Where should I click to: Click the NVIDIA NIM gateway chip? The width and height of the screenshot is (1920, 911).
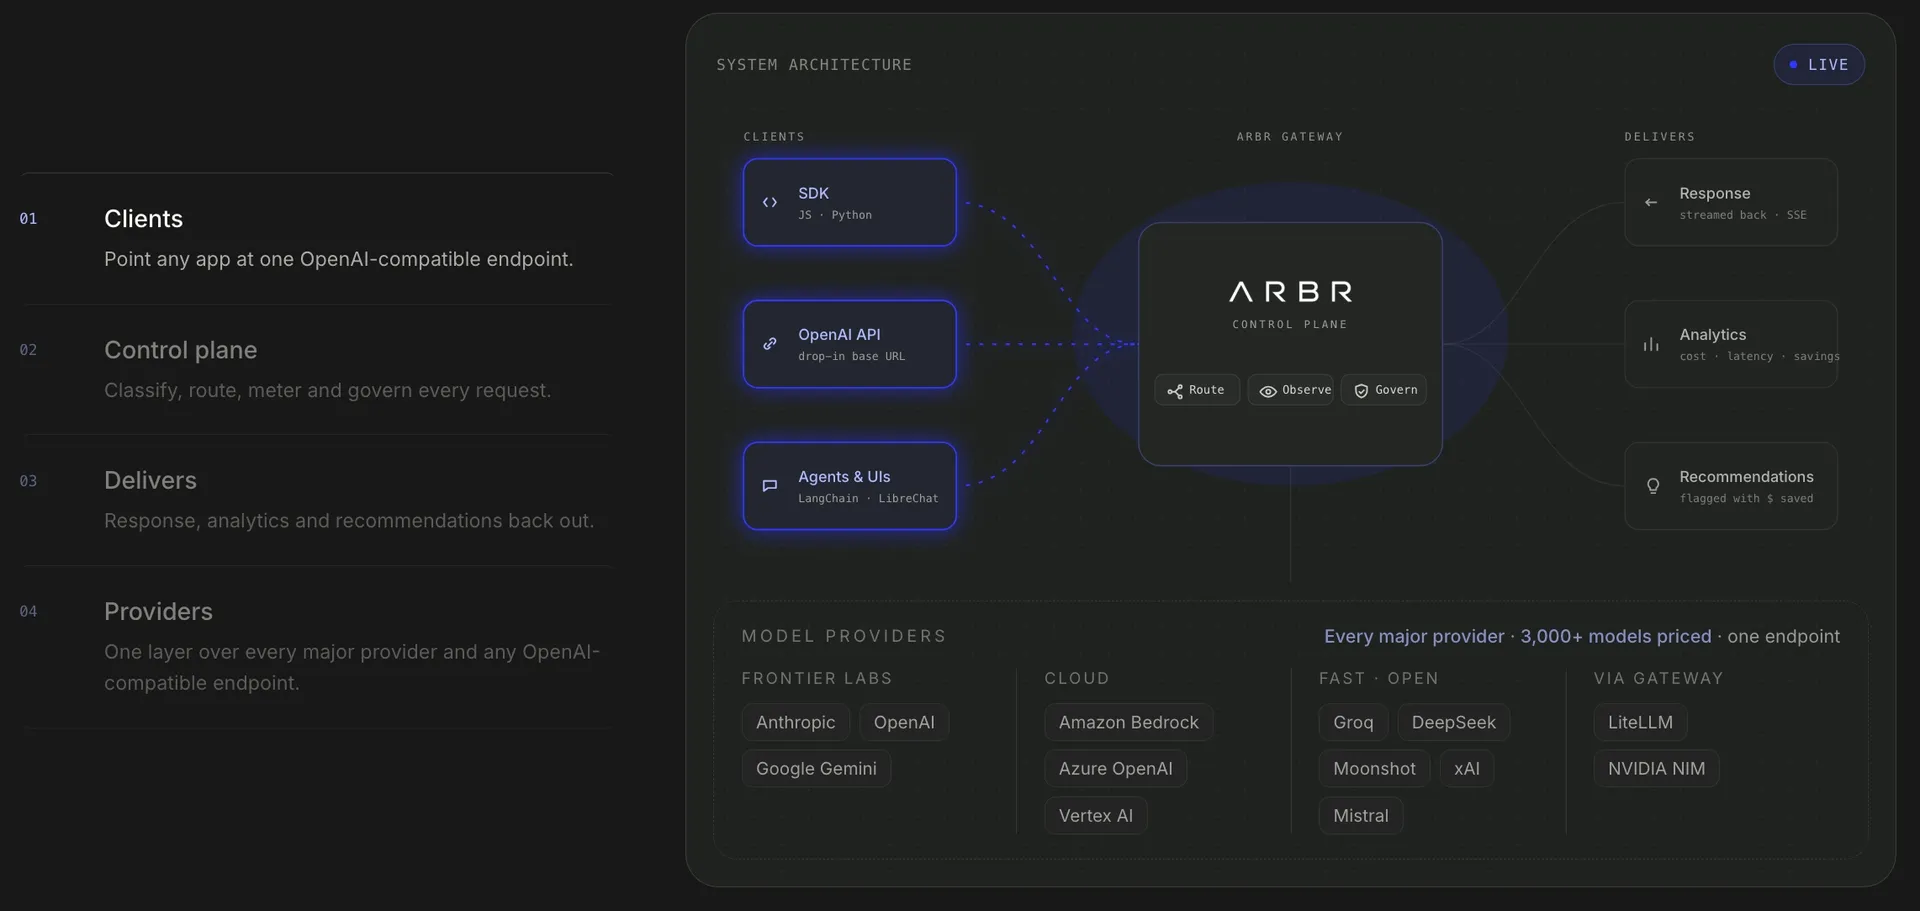[x=1656, y=768]
